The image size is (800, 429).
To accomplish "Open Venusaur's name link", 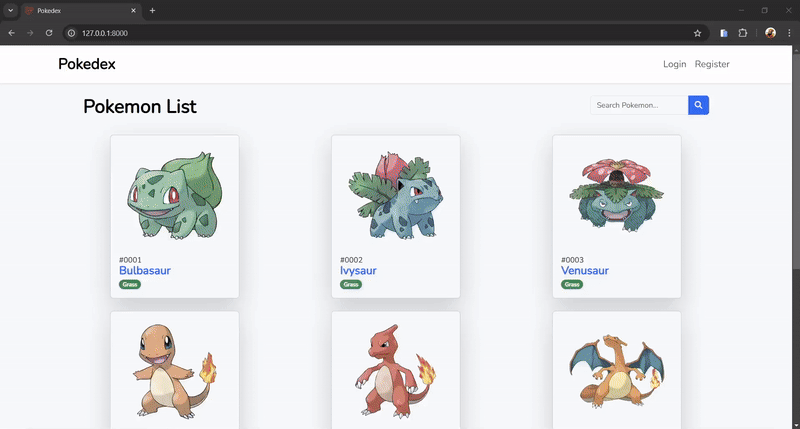I will click(585, 271).
